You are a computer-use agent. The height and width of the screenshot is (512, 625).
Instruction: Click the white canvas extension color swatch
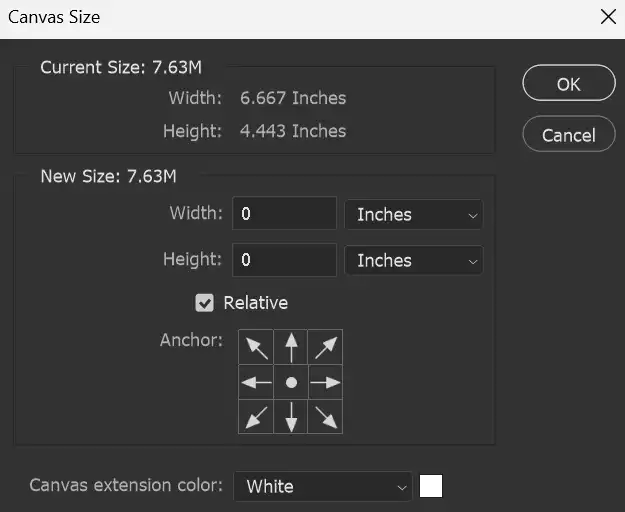pyautogui.click(x=431, y=486)
